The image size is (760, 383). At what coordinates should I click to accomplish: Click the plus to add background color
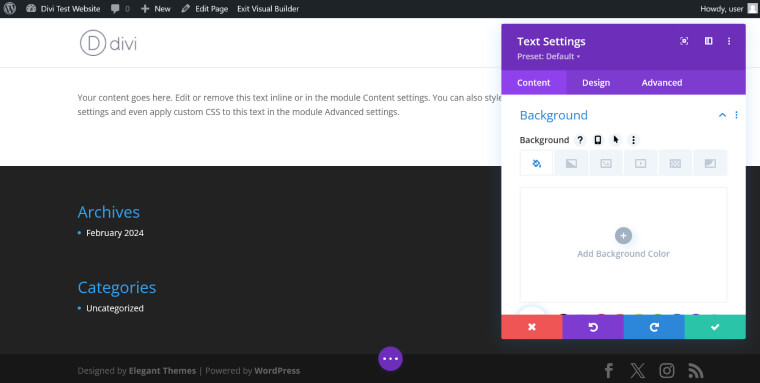click(623, 236)
